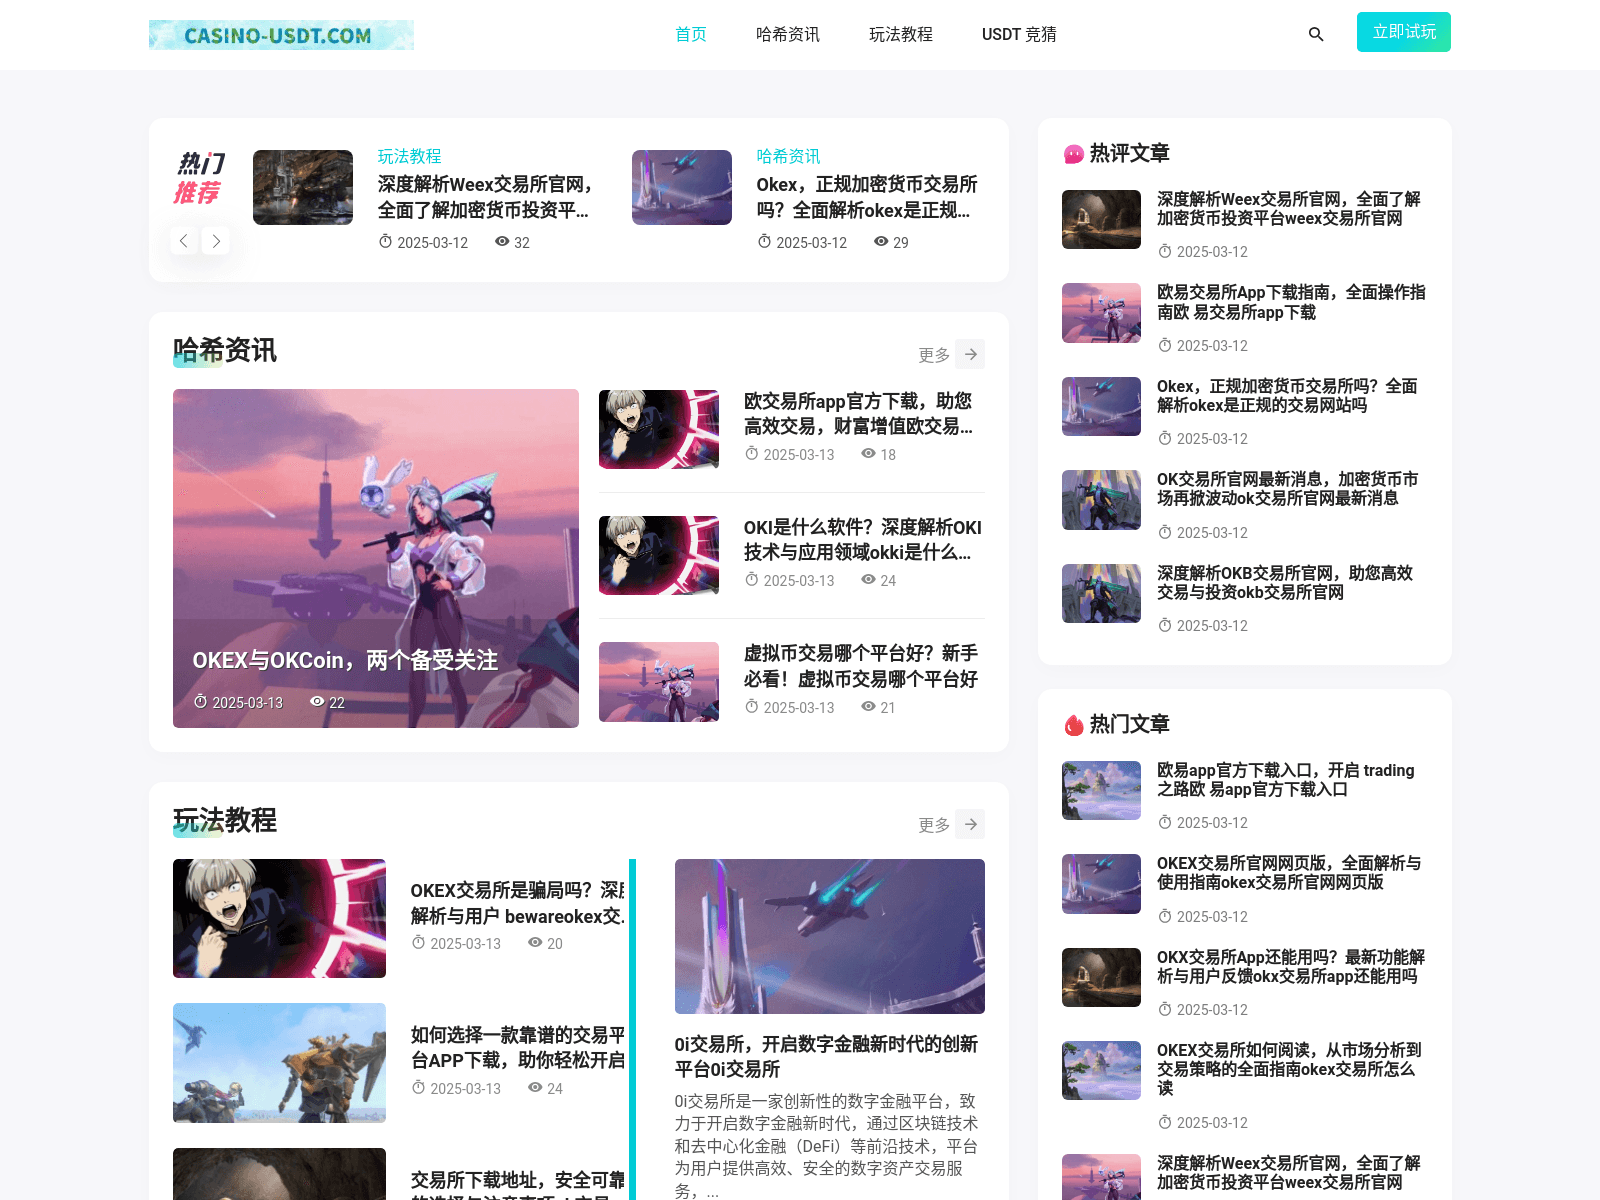The width and height of the screenshot is (1600, 1200).
Task: Click thumbnail of 欧易app官方下载入口 sidebar entry
Action: point(1101,790)
